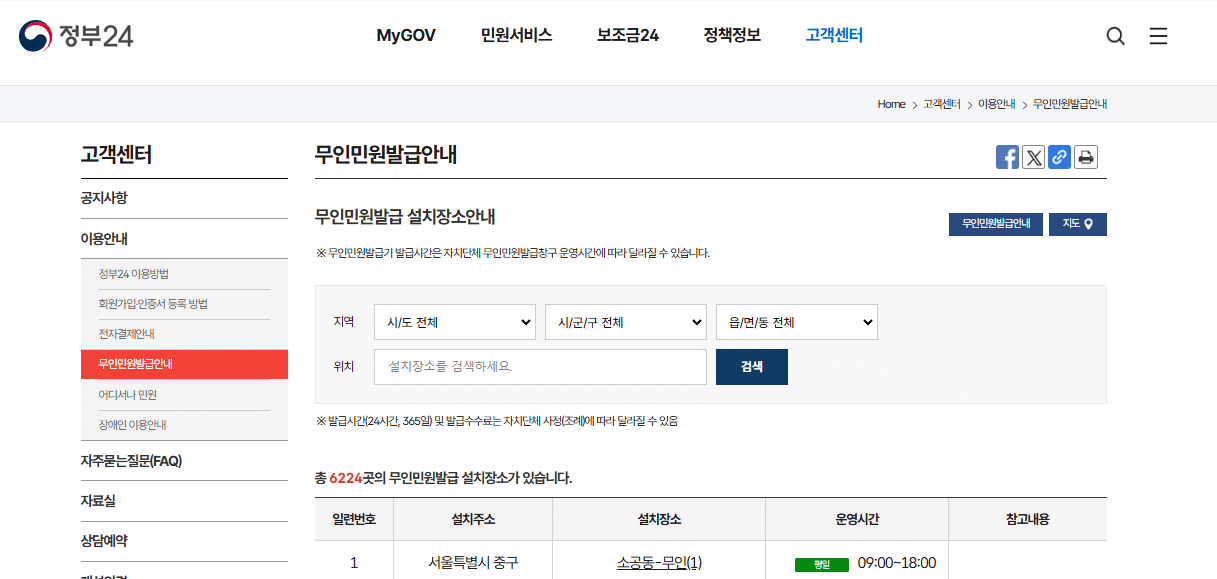This screenshot has height=579, width=1217.
Task: Open the 지도 map button with pin icon
Action: (1077, 224)
